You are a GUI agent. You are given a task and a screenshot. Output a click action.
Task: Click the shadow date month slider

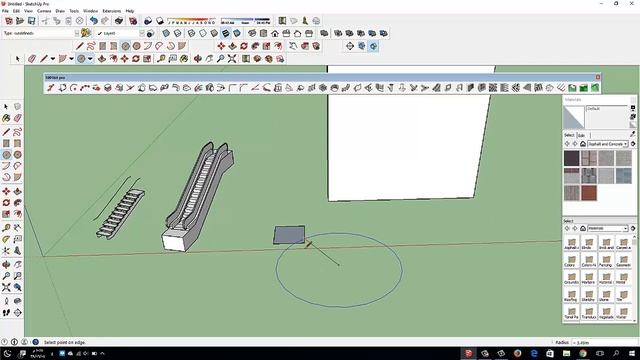pos(192,20)
